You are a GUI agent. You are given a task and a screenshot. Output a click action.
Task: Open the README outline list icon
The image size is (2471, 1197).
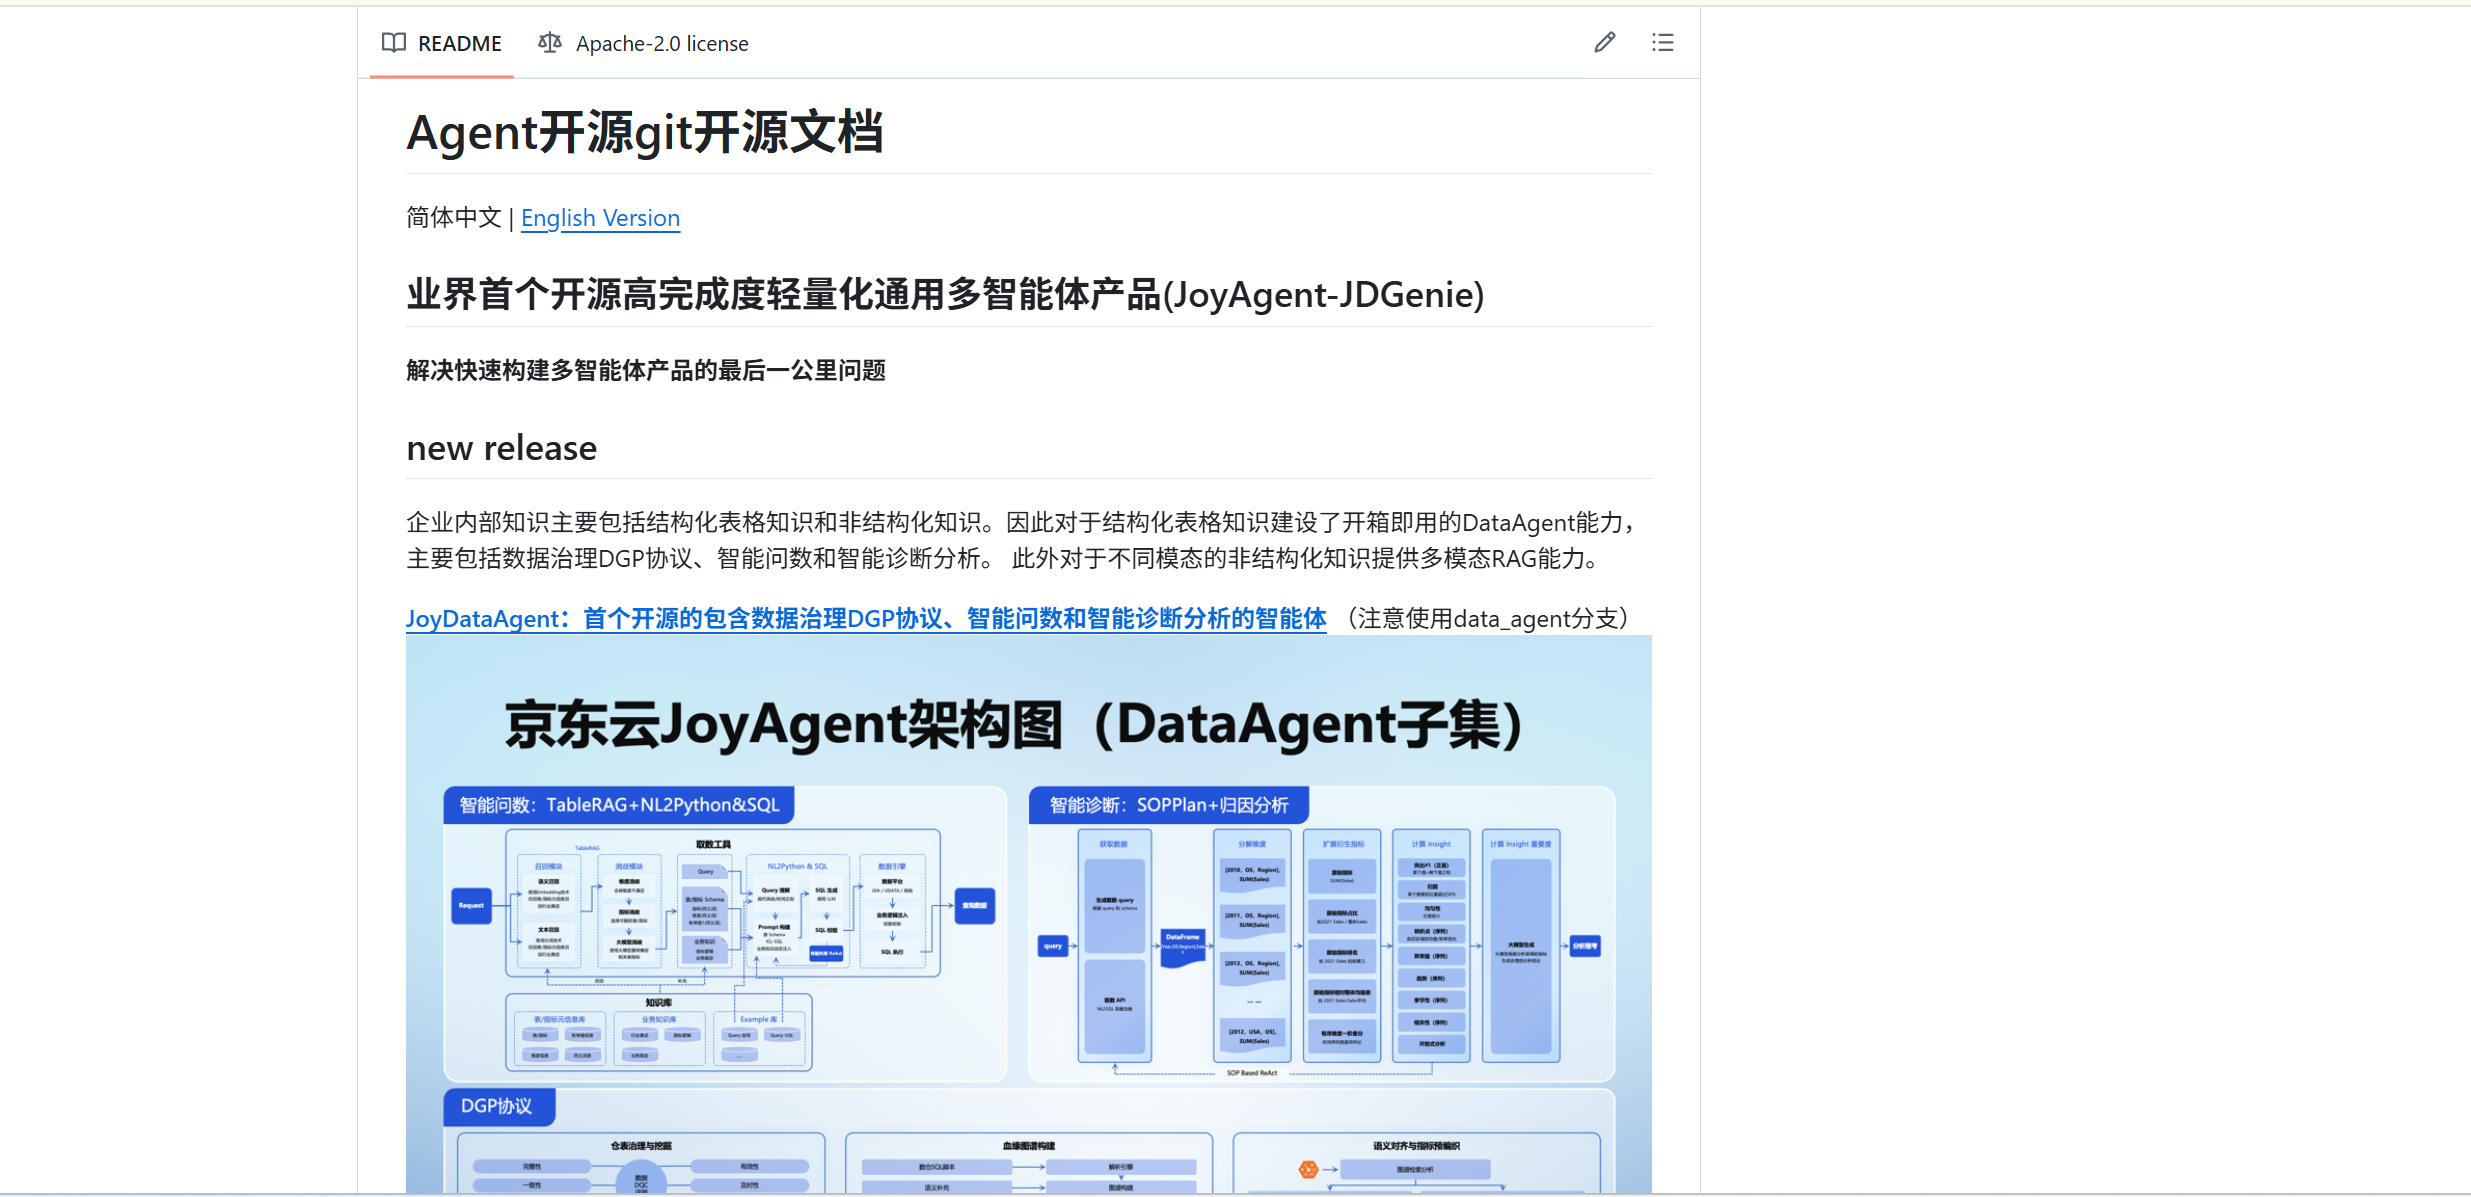tap(1662, 42)
